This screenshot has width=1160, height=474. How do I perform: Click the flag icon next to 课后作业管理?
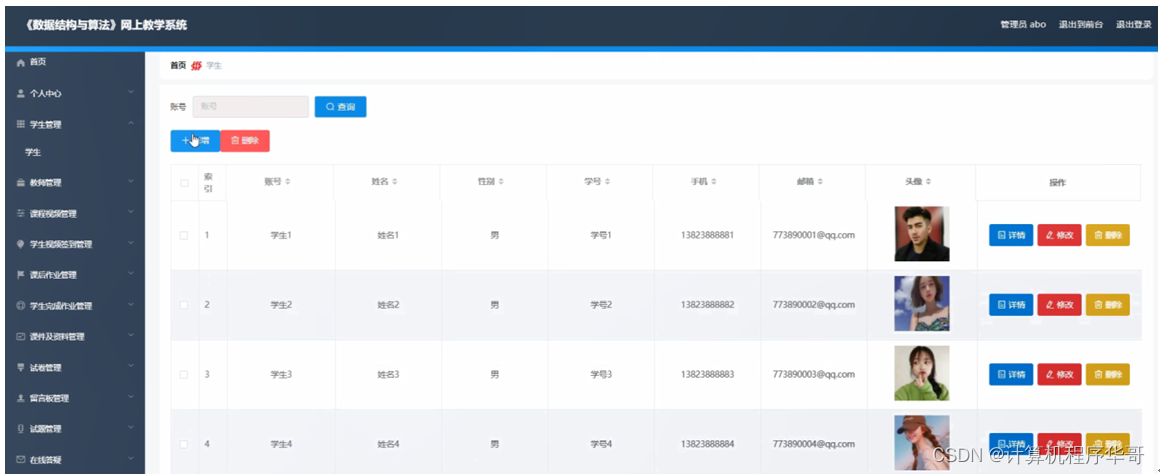tap(21, 275)
